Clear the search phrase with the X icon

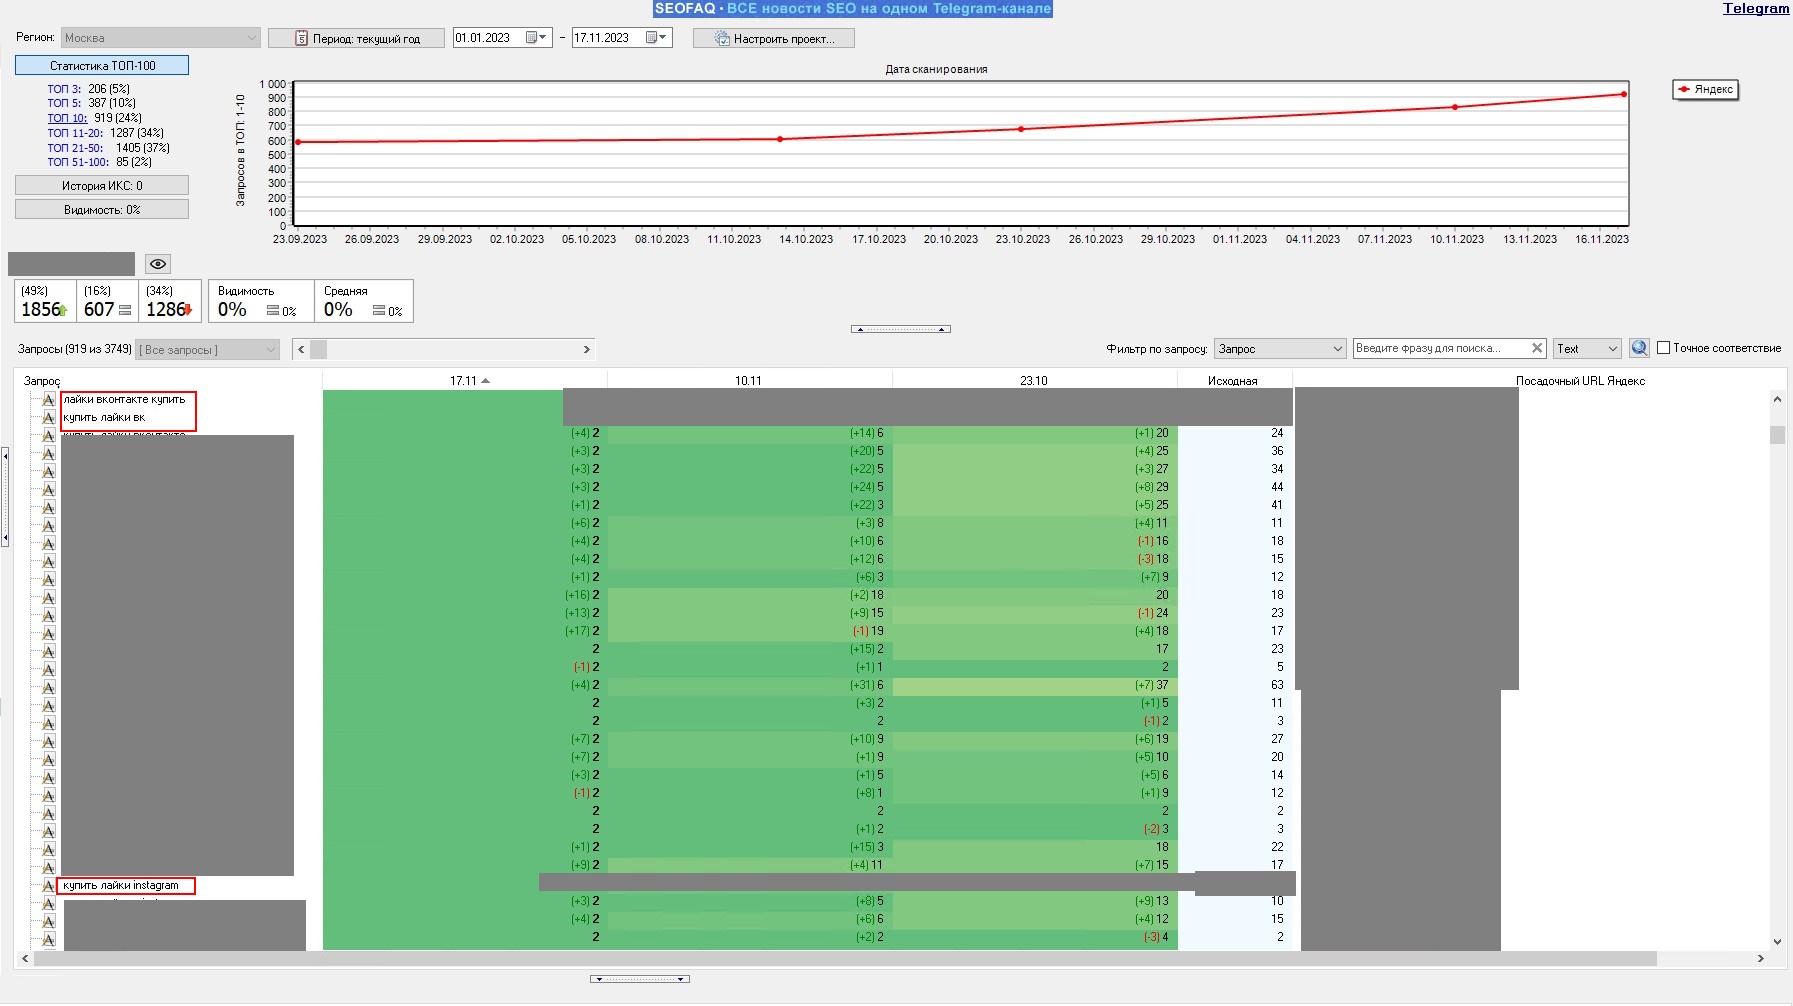tap(1537, 348)
